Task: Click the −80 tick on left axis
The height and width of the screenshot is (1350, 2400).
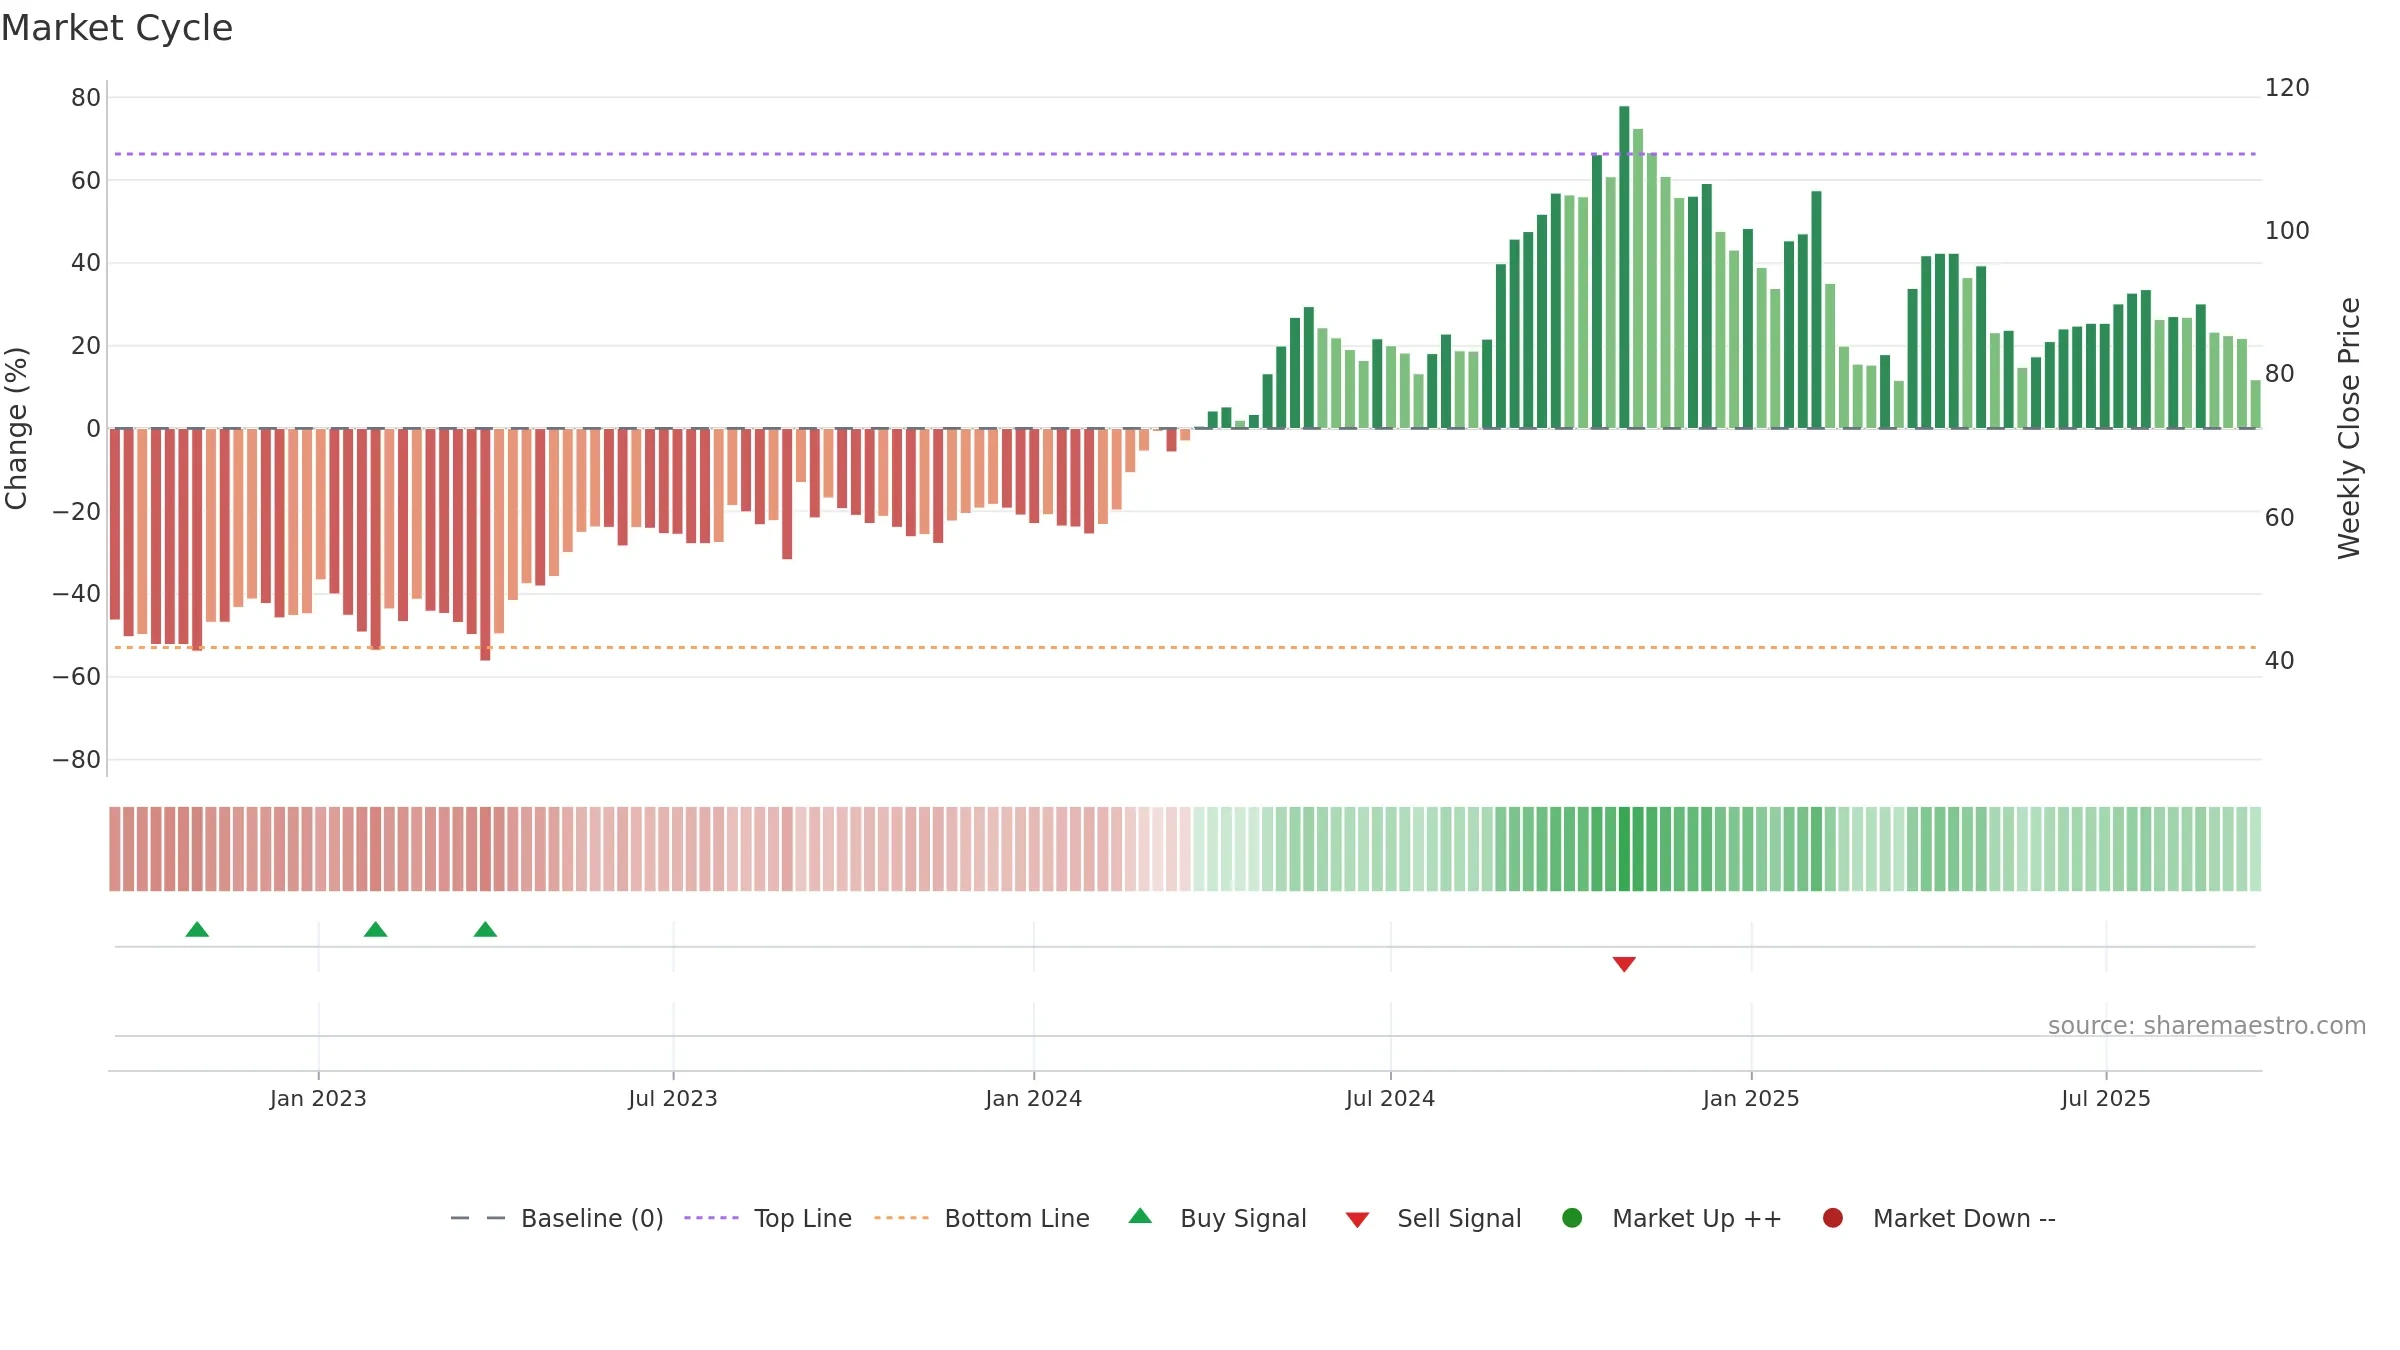Action: 77,760
